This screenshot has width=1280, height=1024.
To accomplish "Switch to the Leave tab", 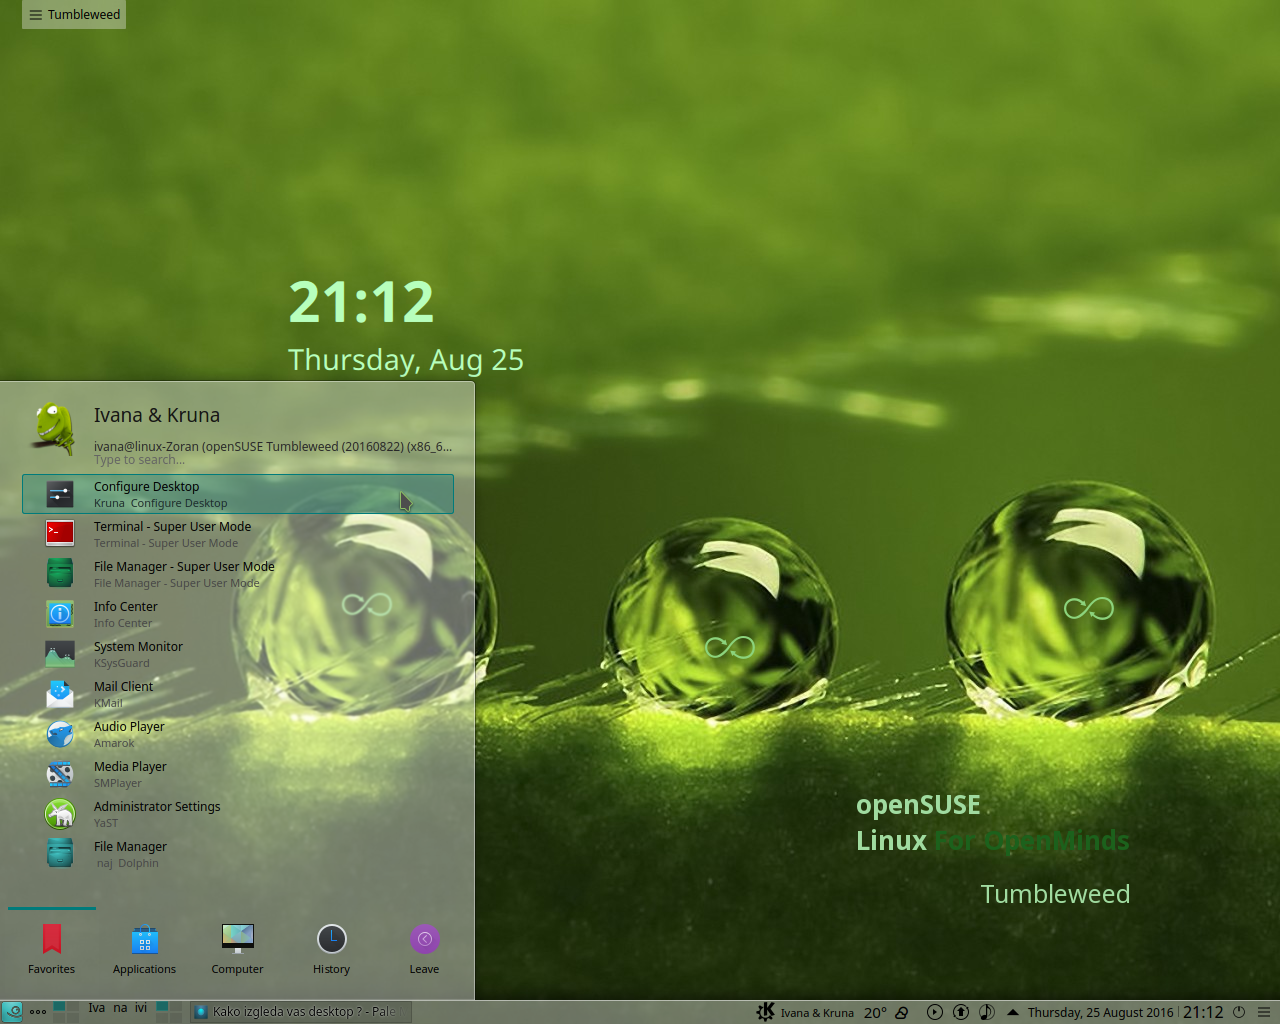I will (x=424, y=949).
